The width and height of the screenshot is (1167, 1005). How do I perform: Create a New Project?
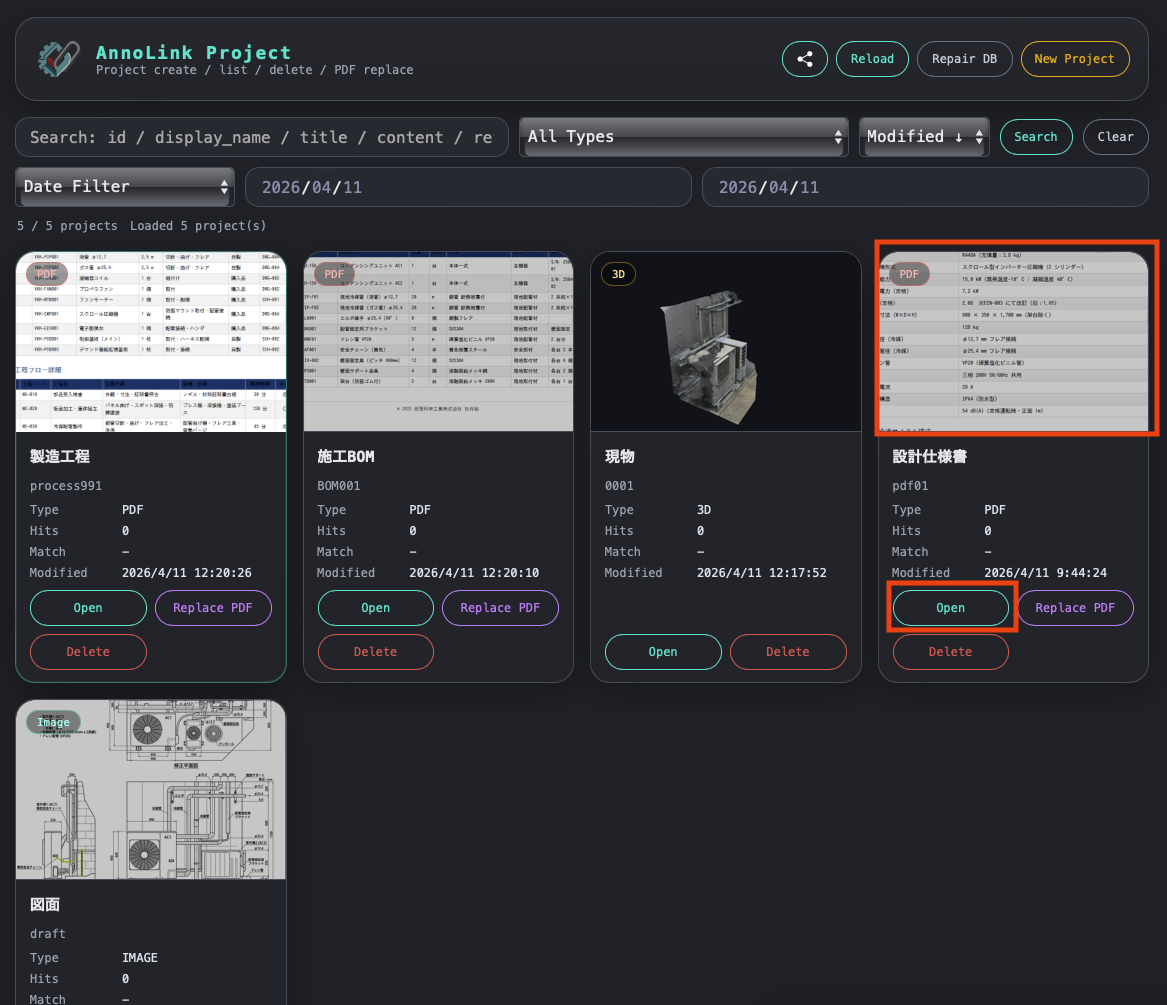pyautogui.click(x=1074, y=59)
